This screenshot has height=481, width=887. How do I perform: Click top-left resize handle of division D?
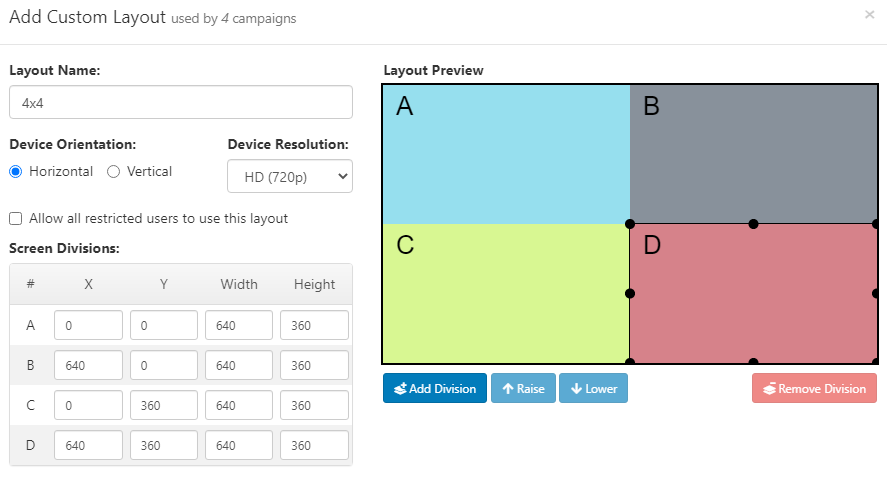coord(630,224)
